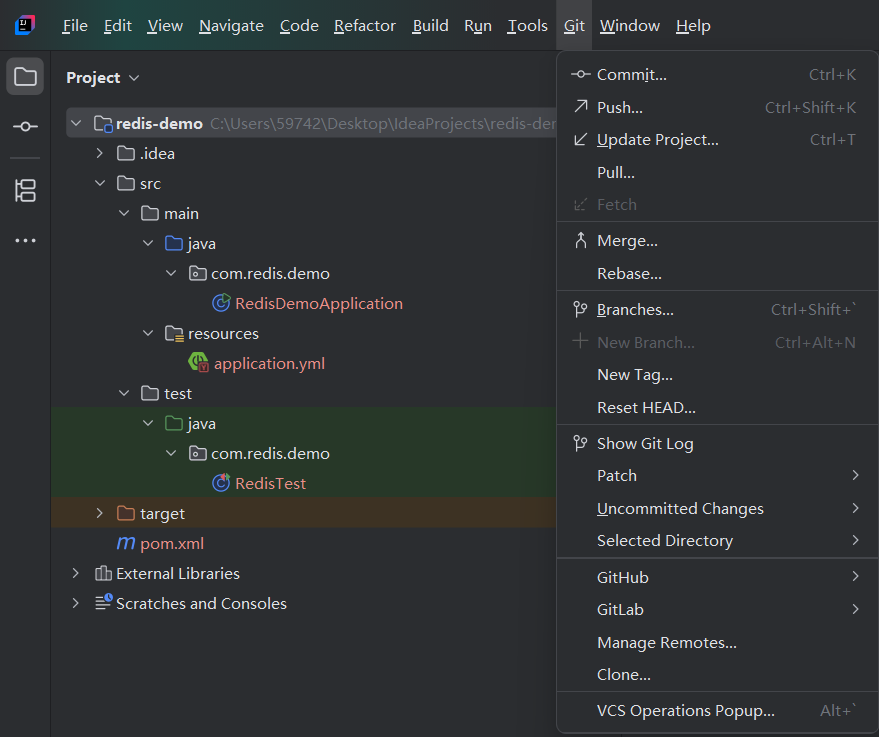Select pom.xml in project tree
Viewport: 879px width, 737px height.
172,544
